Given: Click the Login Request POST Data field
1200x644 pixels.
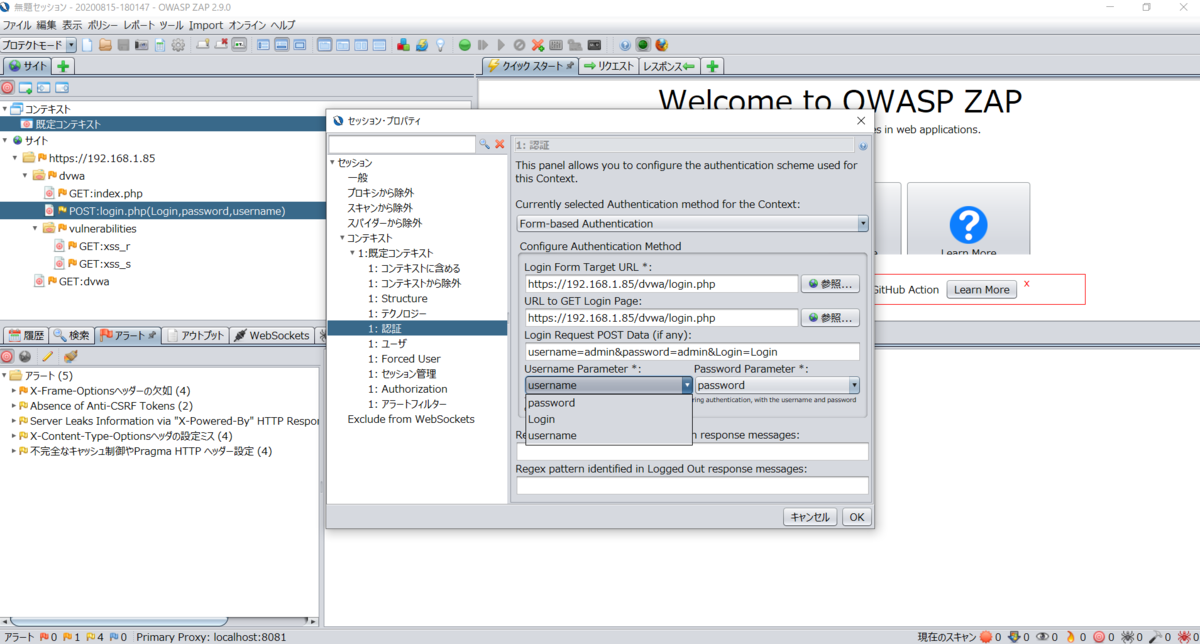Looking at the screenshot, I should (x=692, y=351).
